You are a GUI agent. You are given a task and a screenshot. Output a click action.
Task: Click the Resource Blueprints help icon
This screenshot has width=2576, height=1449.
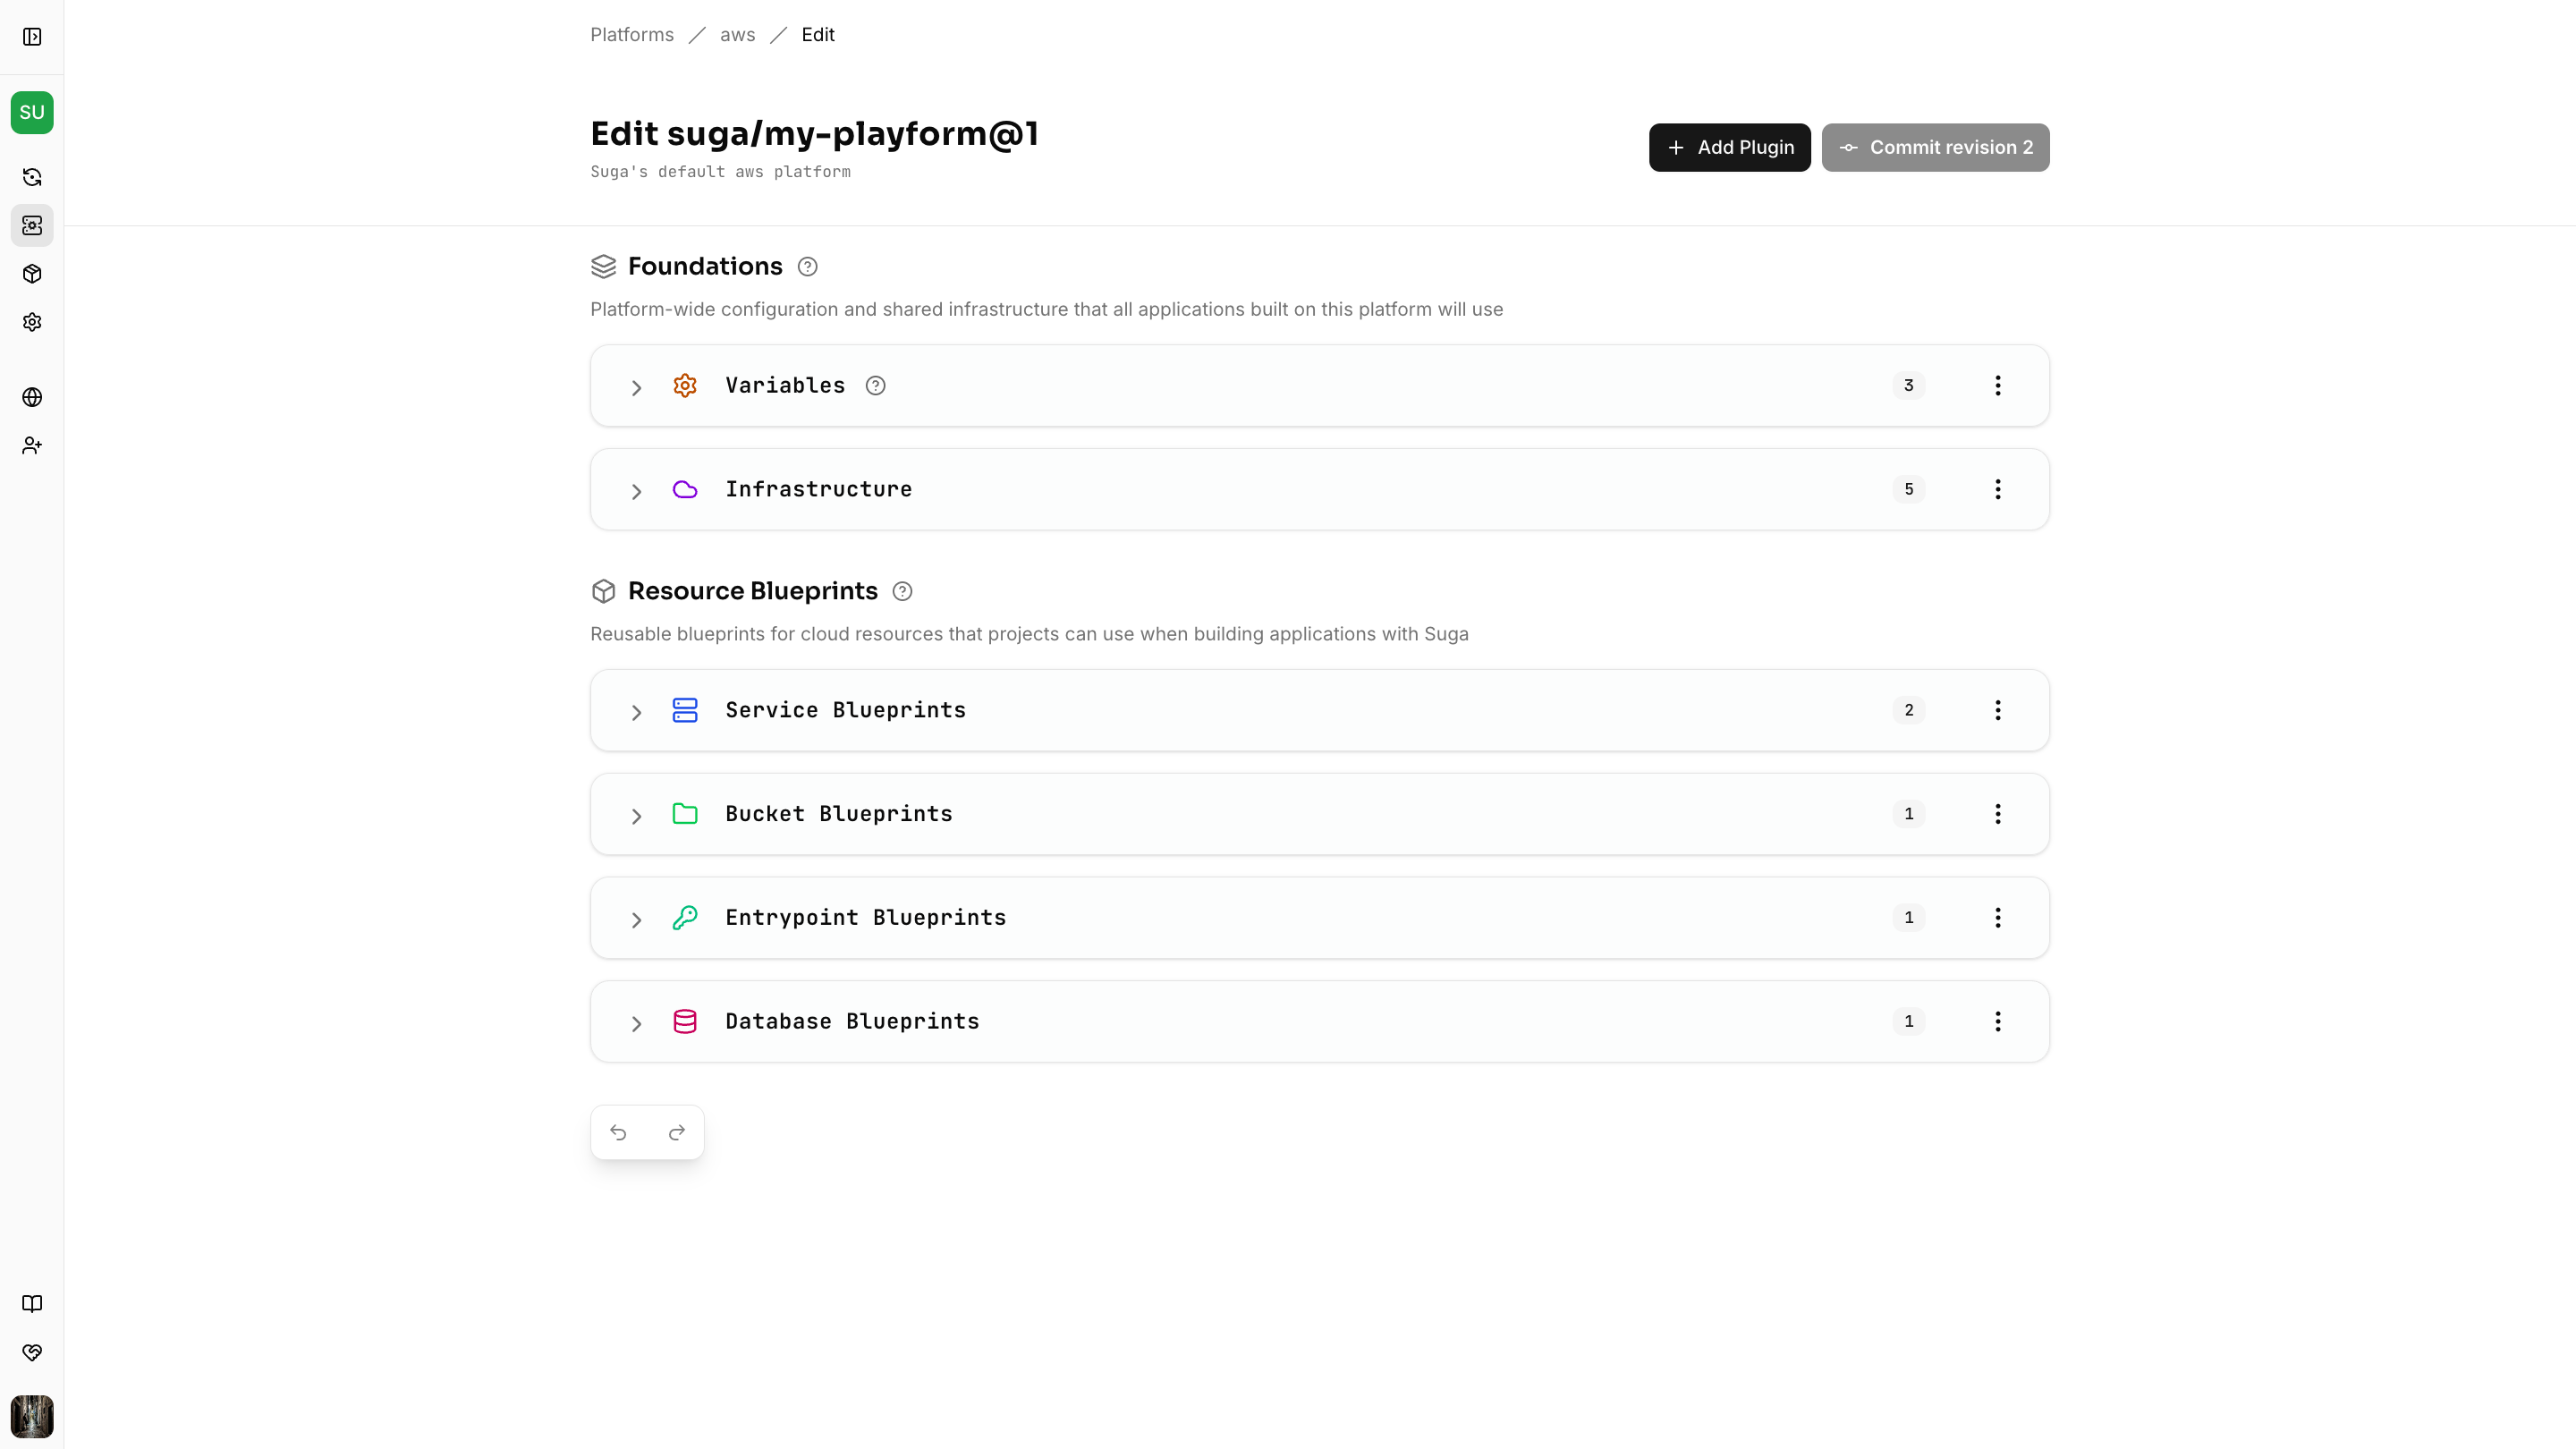coord(902,591)
